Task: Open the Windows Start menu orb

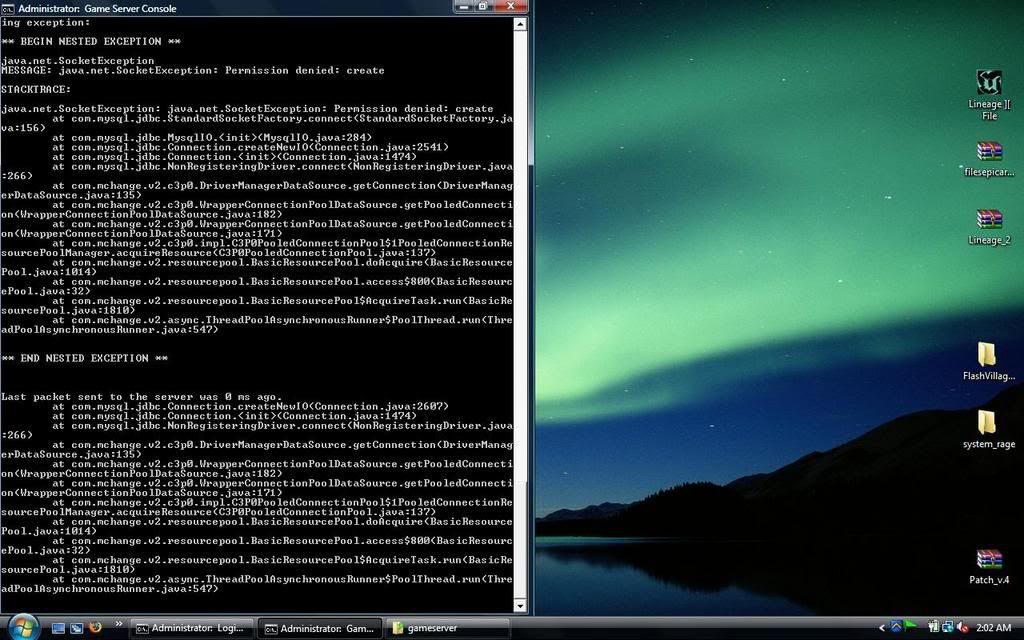Action: [x=21, y=627]
